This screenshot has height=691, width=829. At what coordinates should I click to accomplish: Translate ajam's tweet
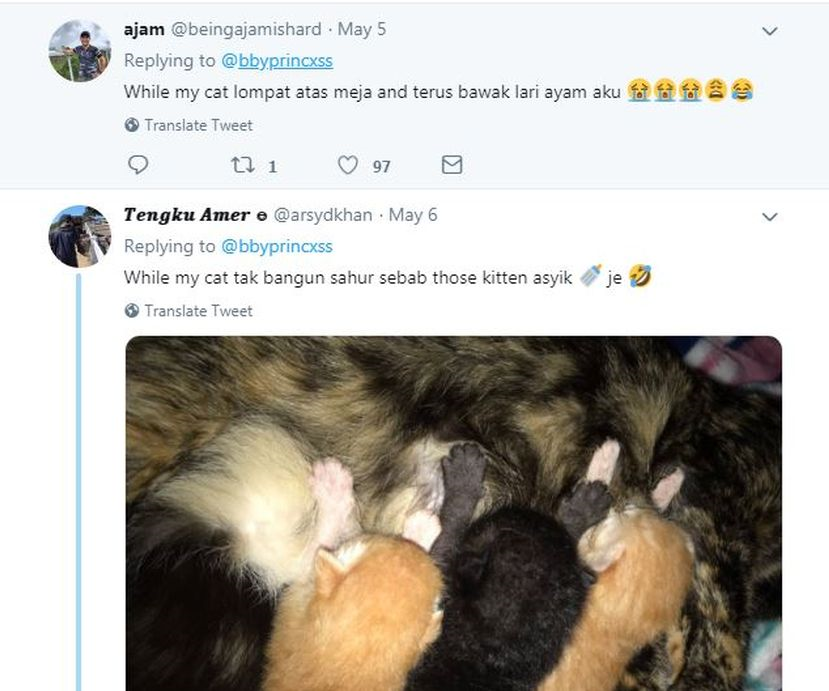pos(198,125)
